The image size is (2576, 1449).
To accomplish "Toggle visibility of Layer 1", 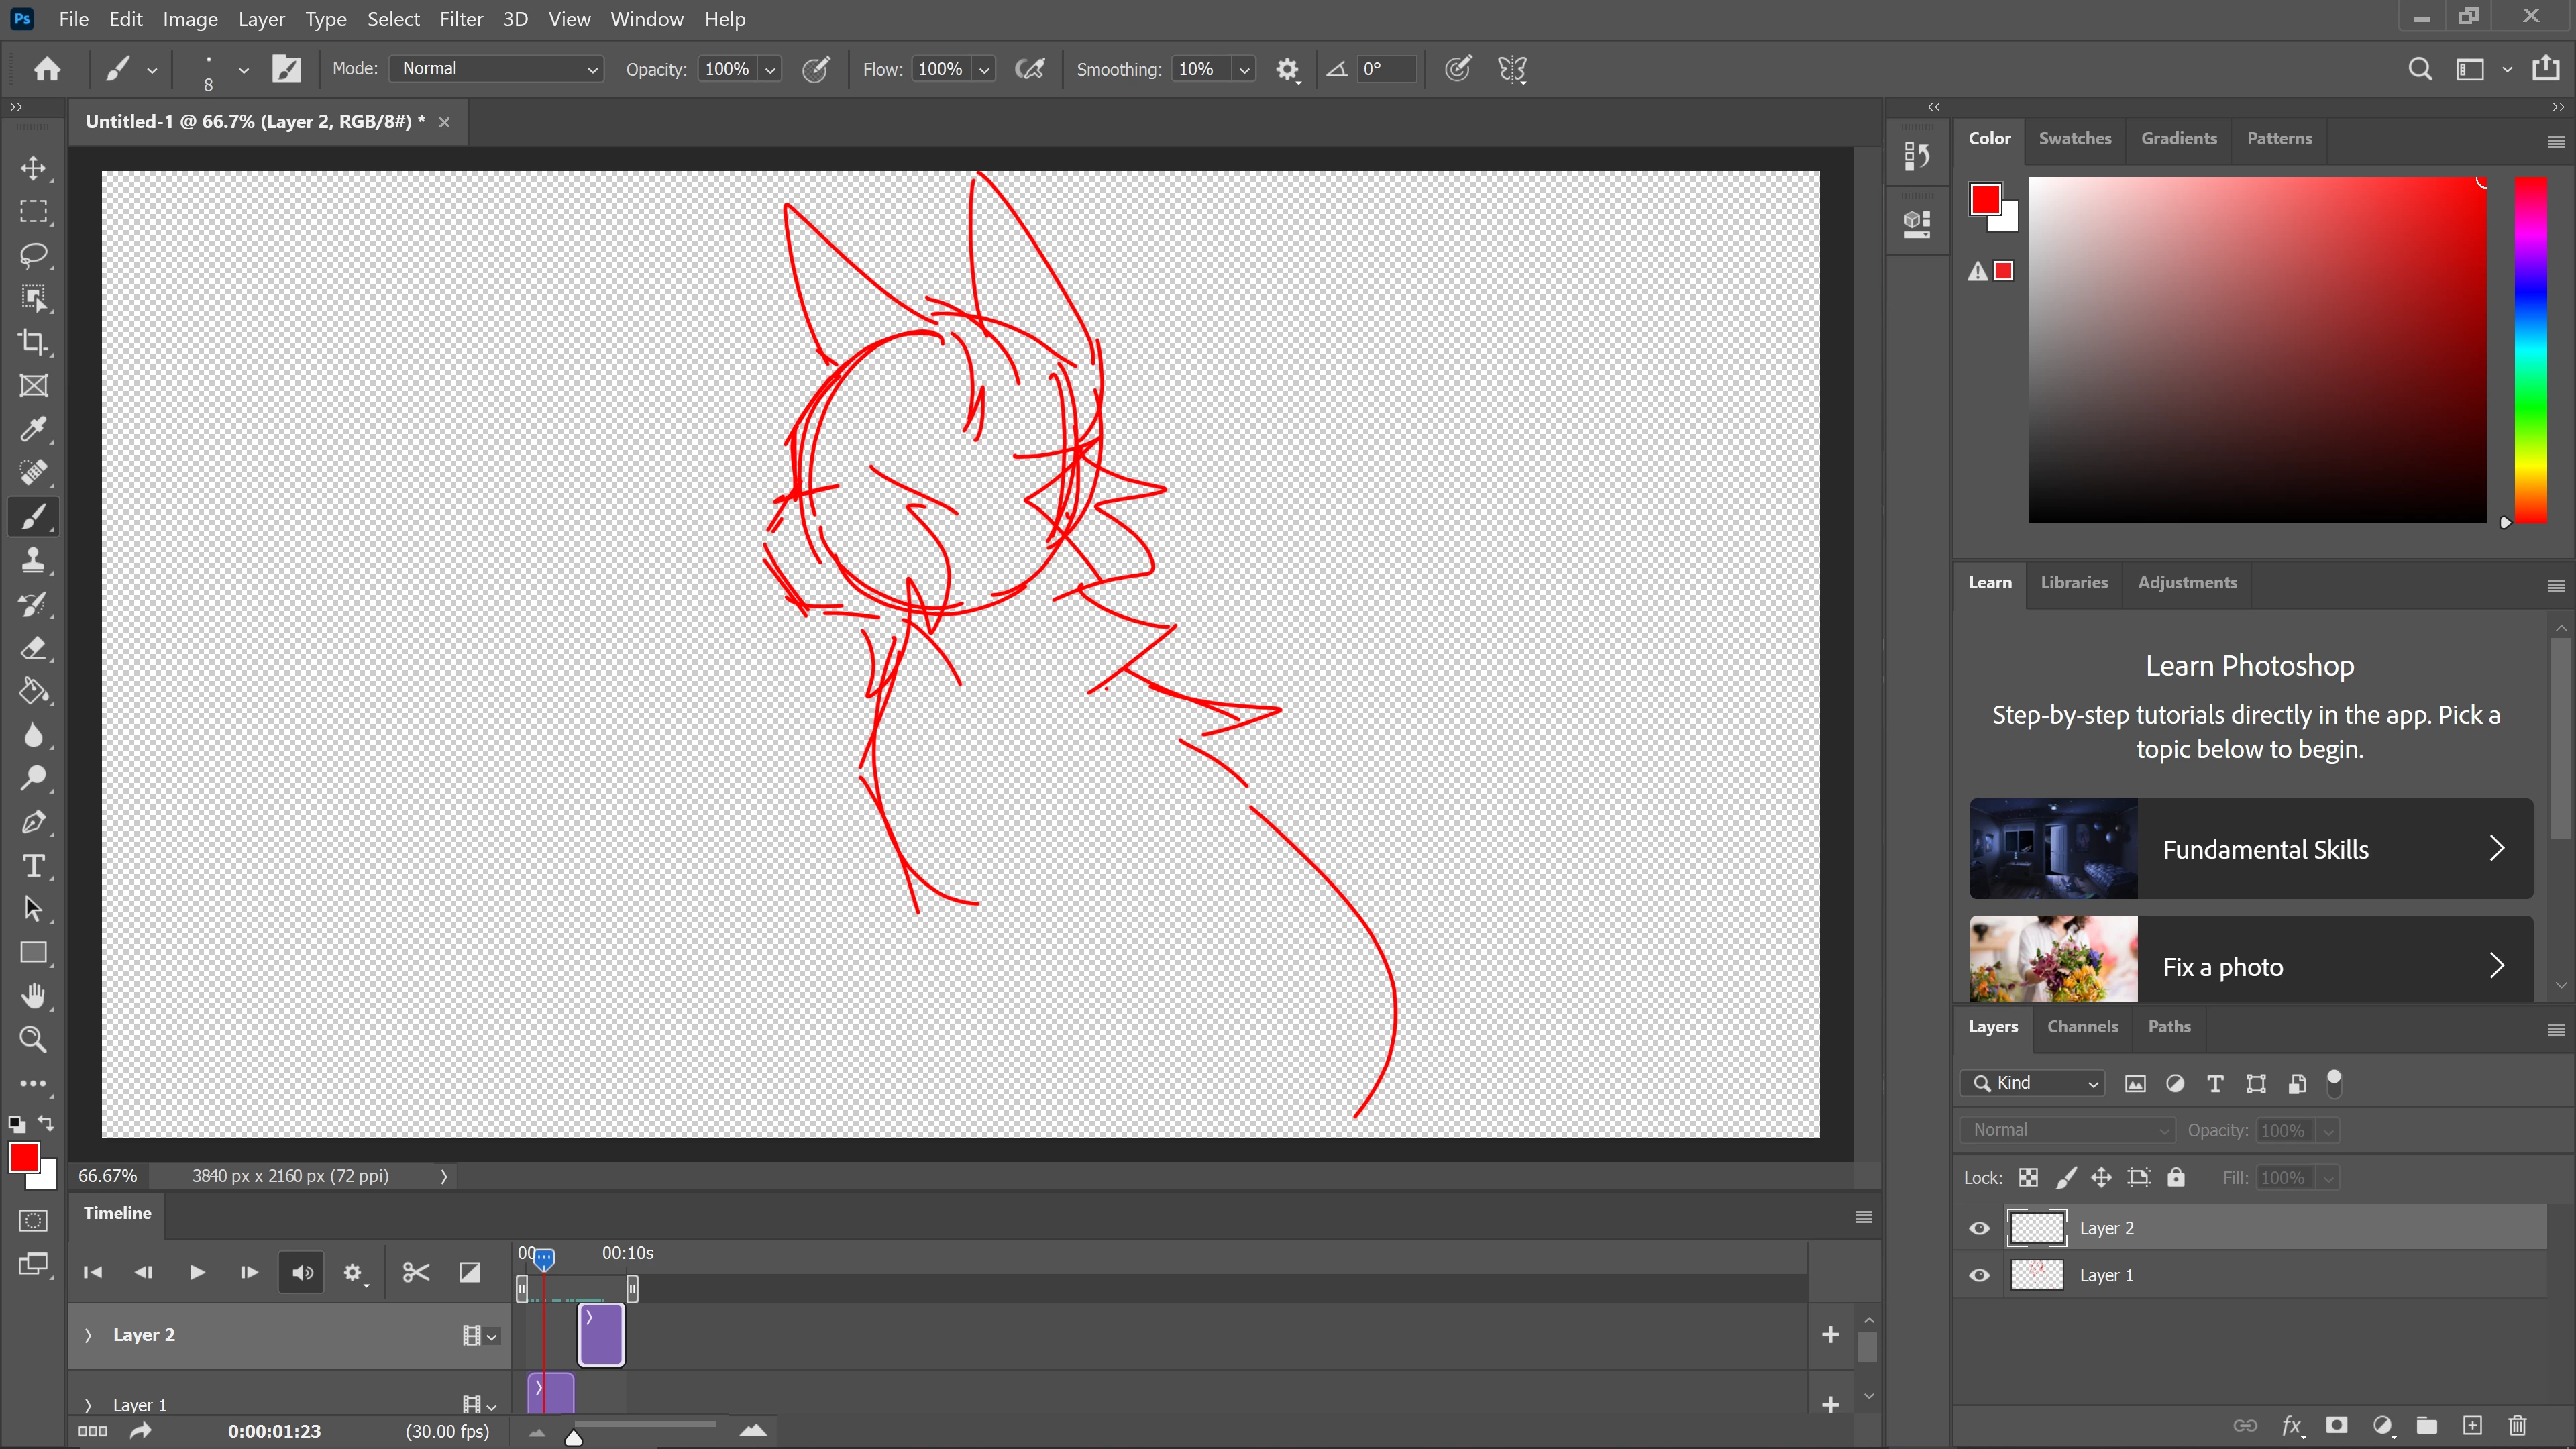I will click(1979, 1275).
